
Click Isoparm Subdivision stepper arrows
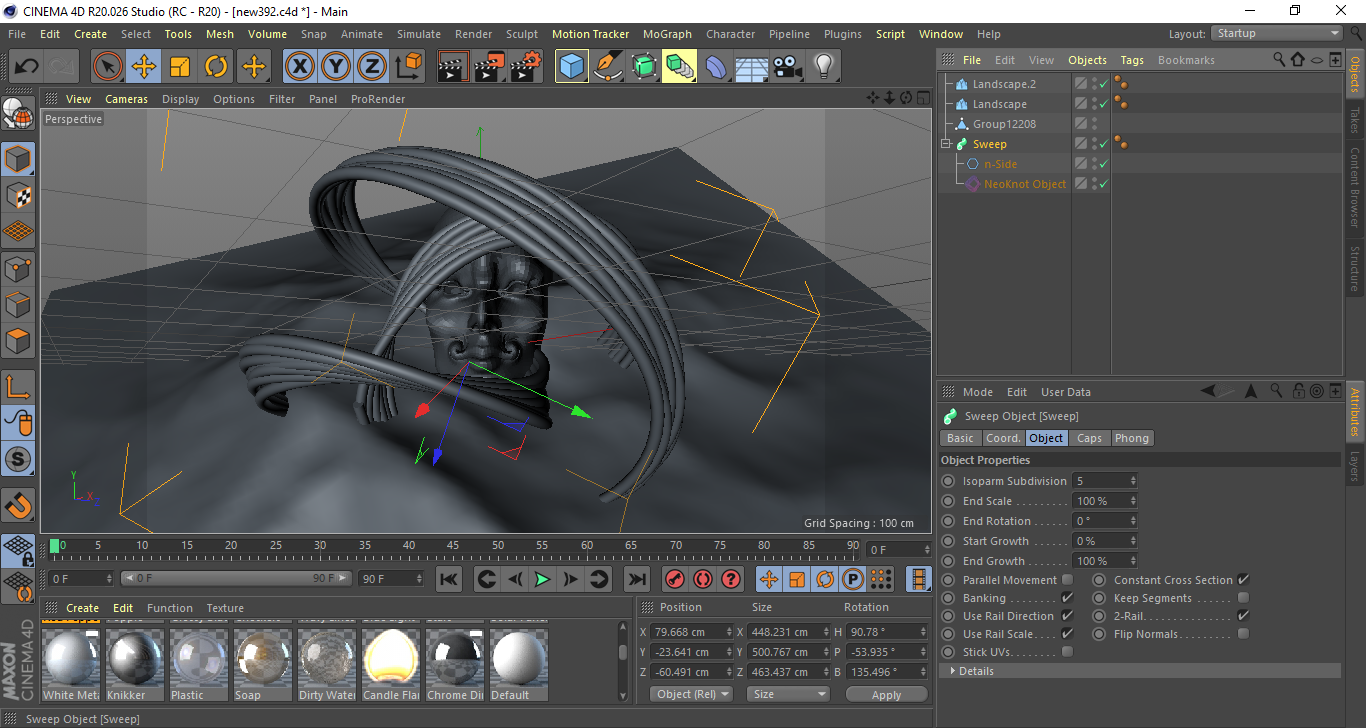(1133, 481)
